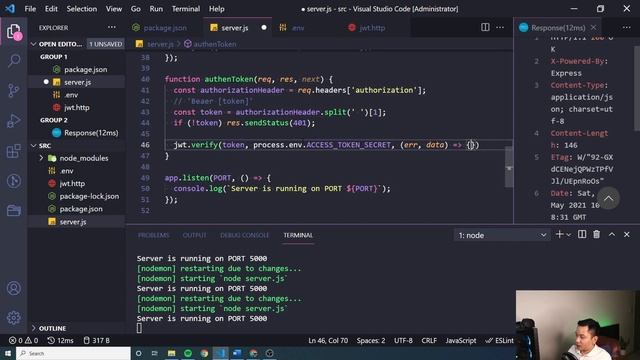The image size is (640, 360).
Task: Open the Go menu
Action: [136, 9]
